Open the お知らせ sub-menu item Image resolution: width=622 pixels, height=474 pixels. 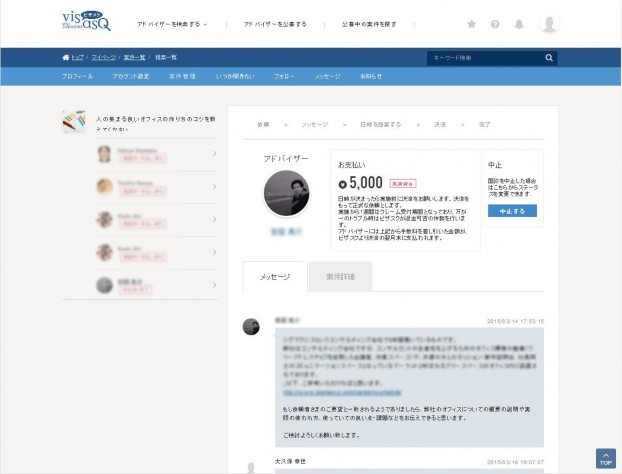371,76
